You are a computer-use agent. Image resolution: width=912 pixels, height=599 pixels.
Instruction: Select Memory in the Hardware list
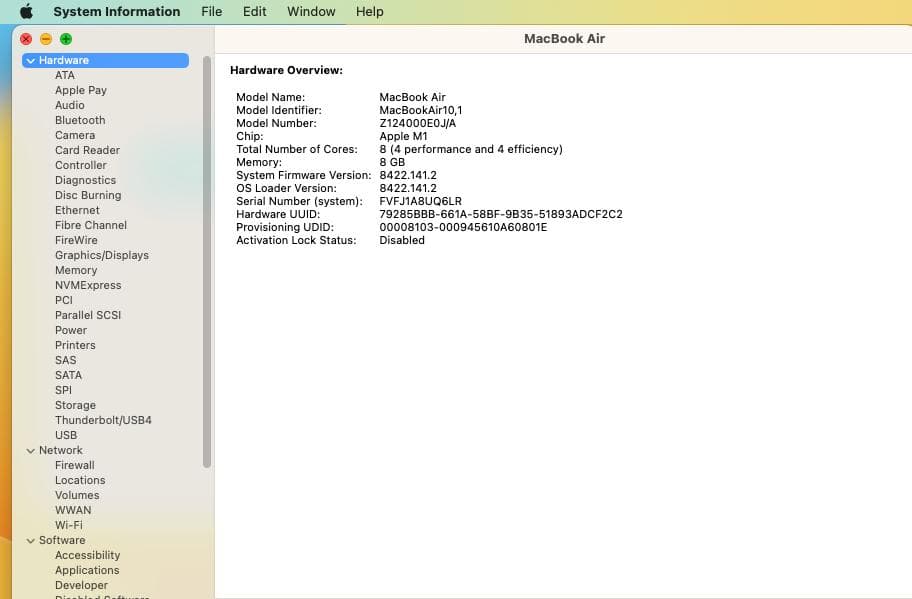point(76,270)
